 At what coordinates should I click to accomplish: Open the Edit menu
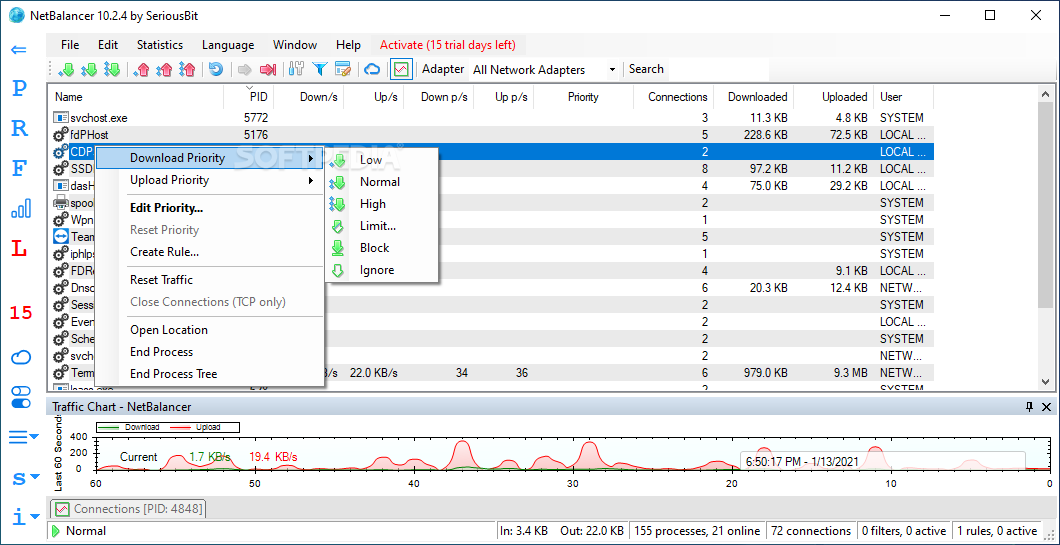(x=108, y=45)
